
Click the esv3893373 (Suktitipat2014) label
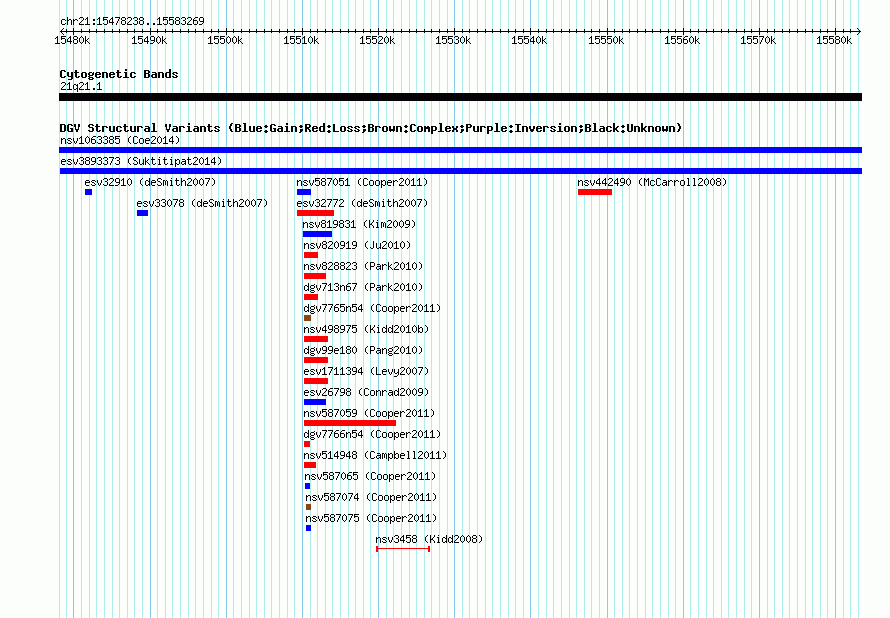tap(141, 161)
